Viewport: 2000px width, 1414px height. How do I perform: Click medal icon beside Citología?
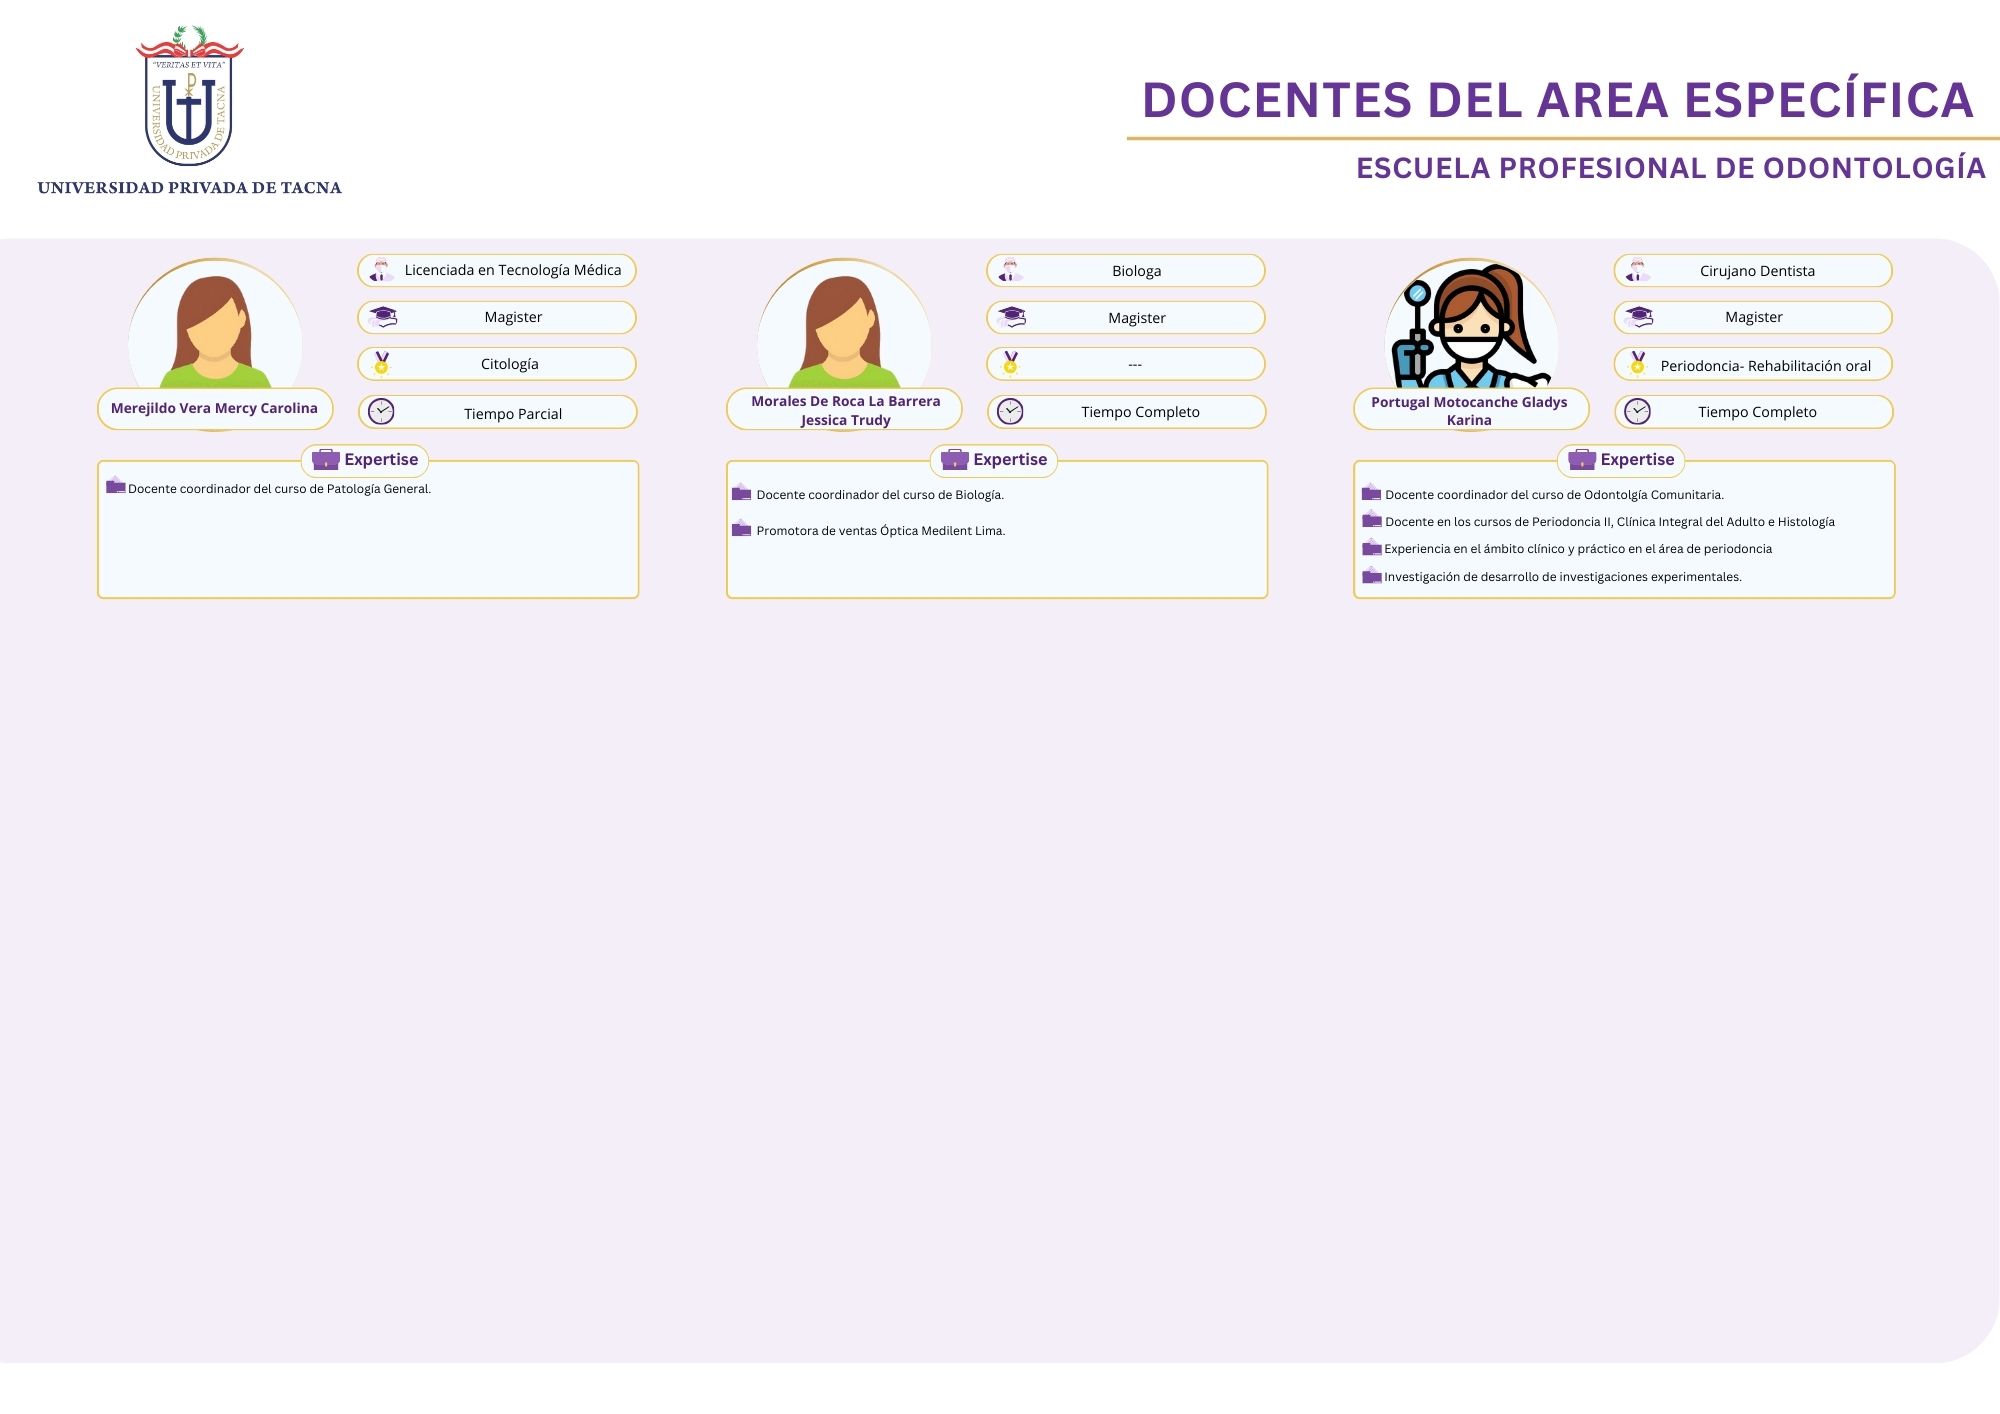(x=381, y=364)
